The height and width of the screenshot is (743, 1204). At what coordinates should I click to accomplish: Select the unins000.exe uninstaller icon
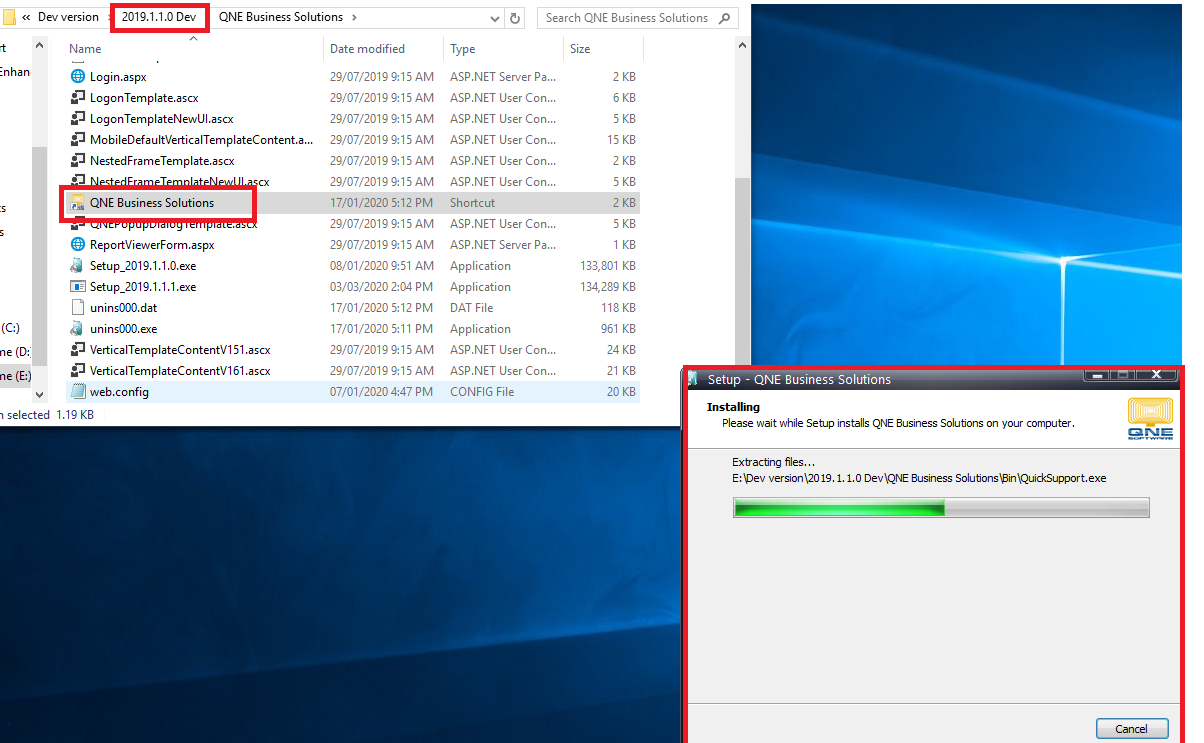point(77,329)
